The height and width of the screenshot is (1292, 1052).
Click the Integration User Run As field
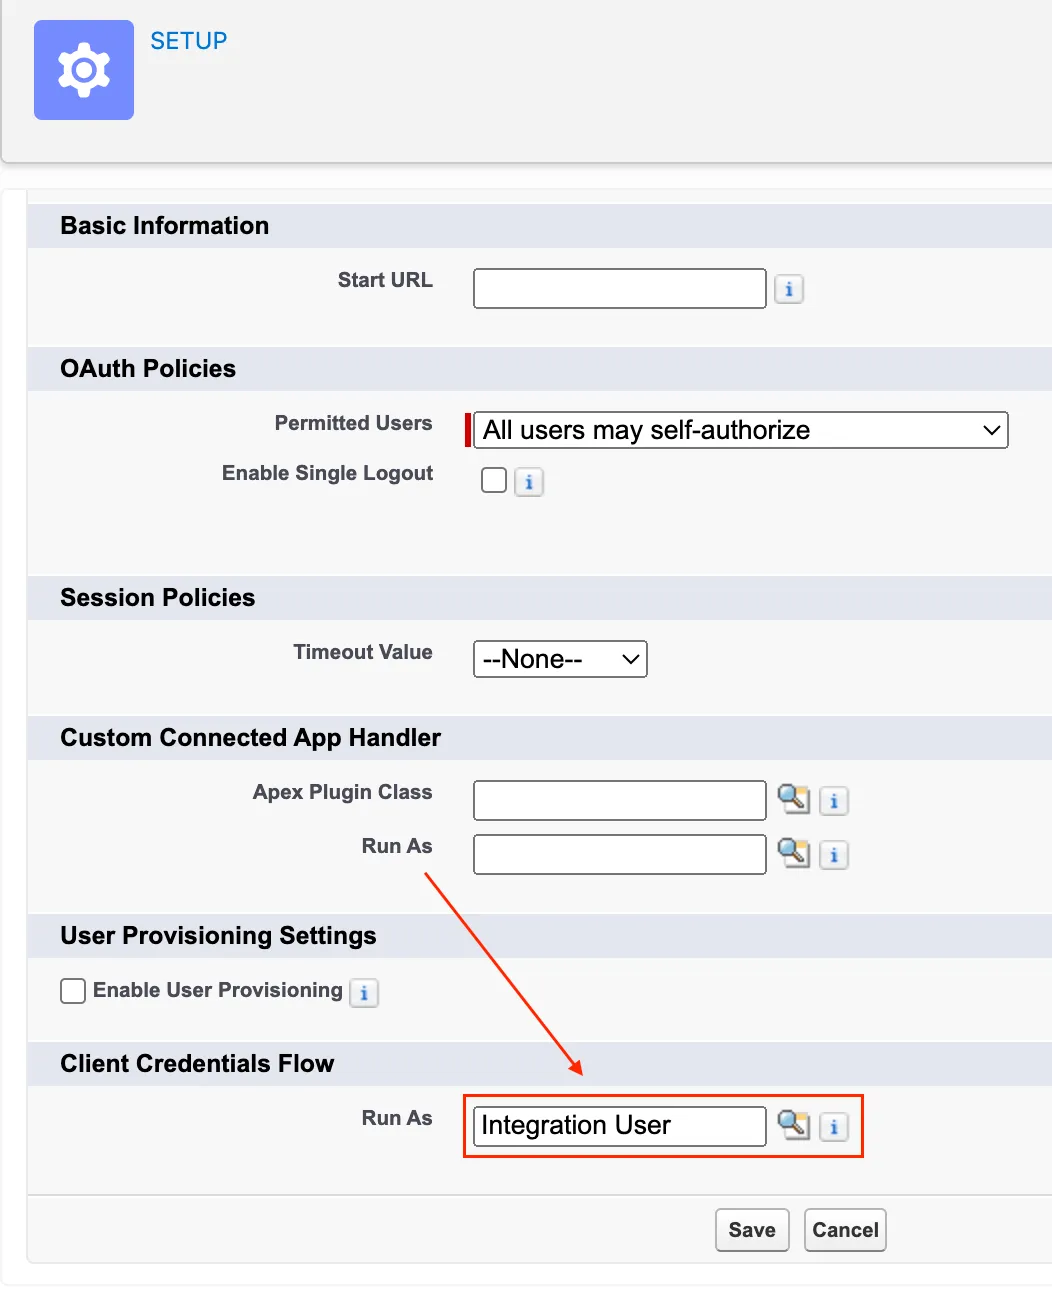(x=620, y=1126)
